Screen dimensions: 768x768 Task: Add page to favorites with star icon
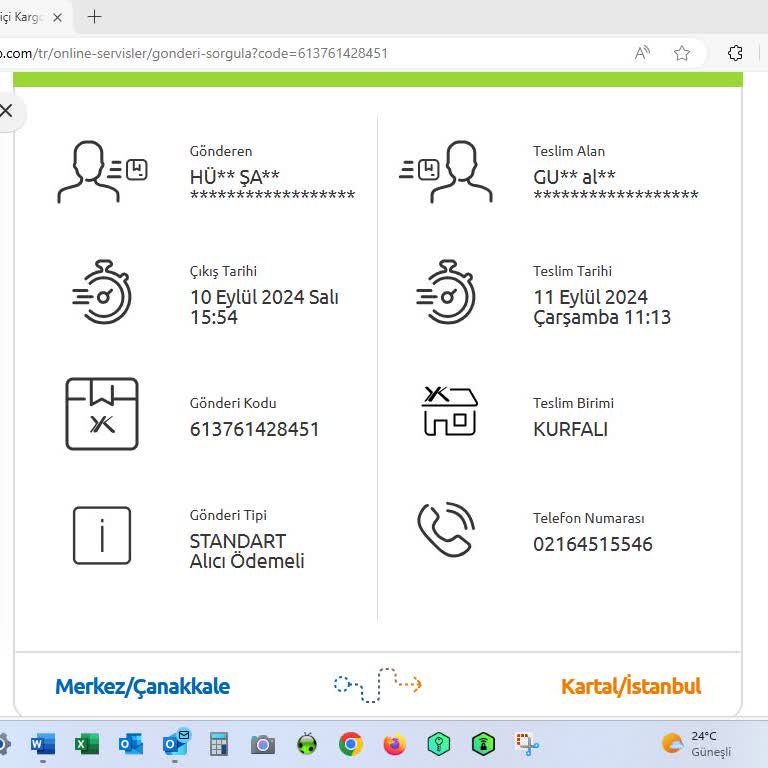682,53
